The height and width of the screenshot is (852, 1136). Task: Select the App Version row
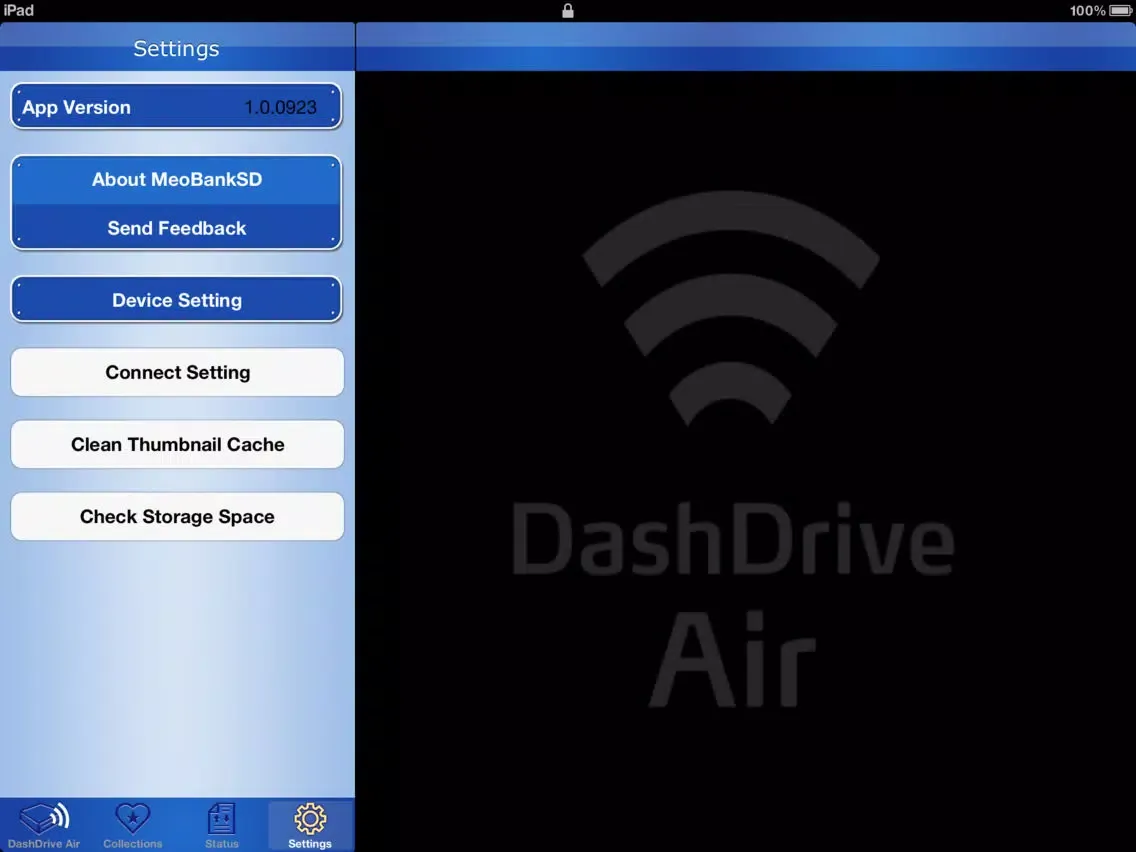click(x=177, y=106)
